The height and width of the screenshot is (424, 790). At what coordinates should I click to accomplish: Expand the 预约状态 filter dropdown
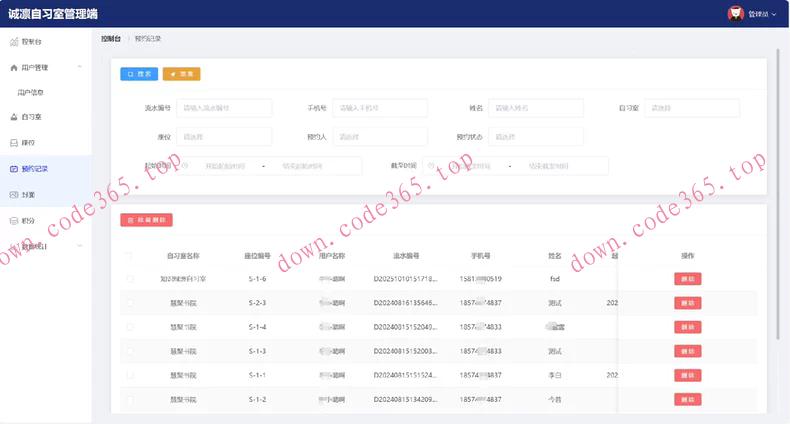(x=536, y=137)
